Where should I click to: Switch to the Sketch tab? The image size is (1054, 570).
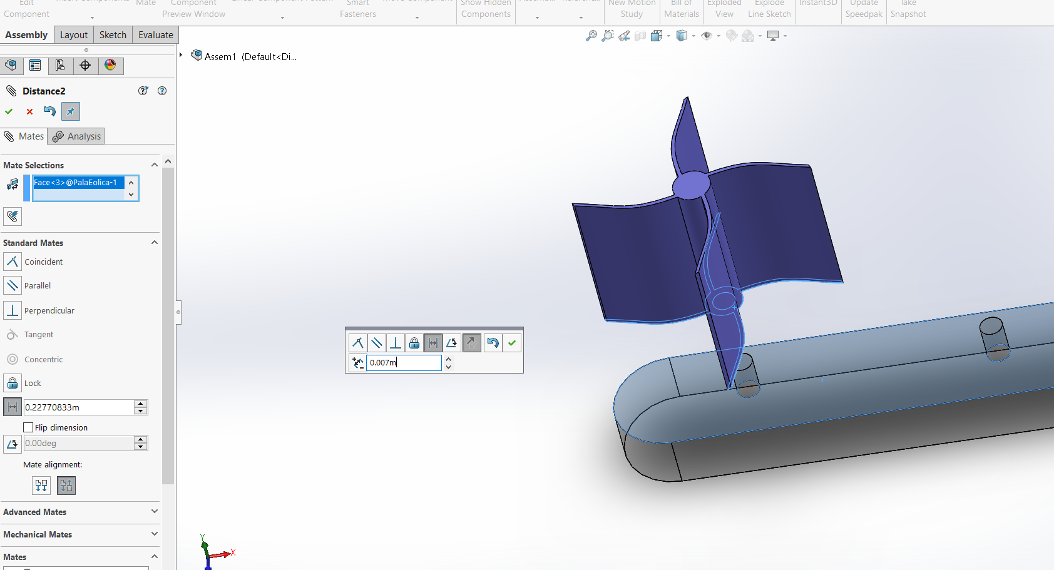coord(113,35)
